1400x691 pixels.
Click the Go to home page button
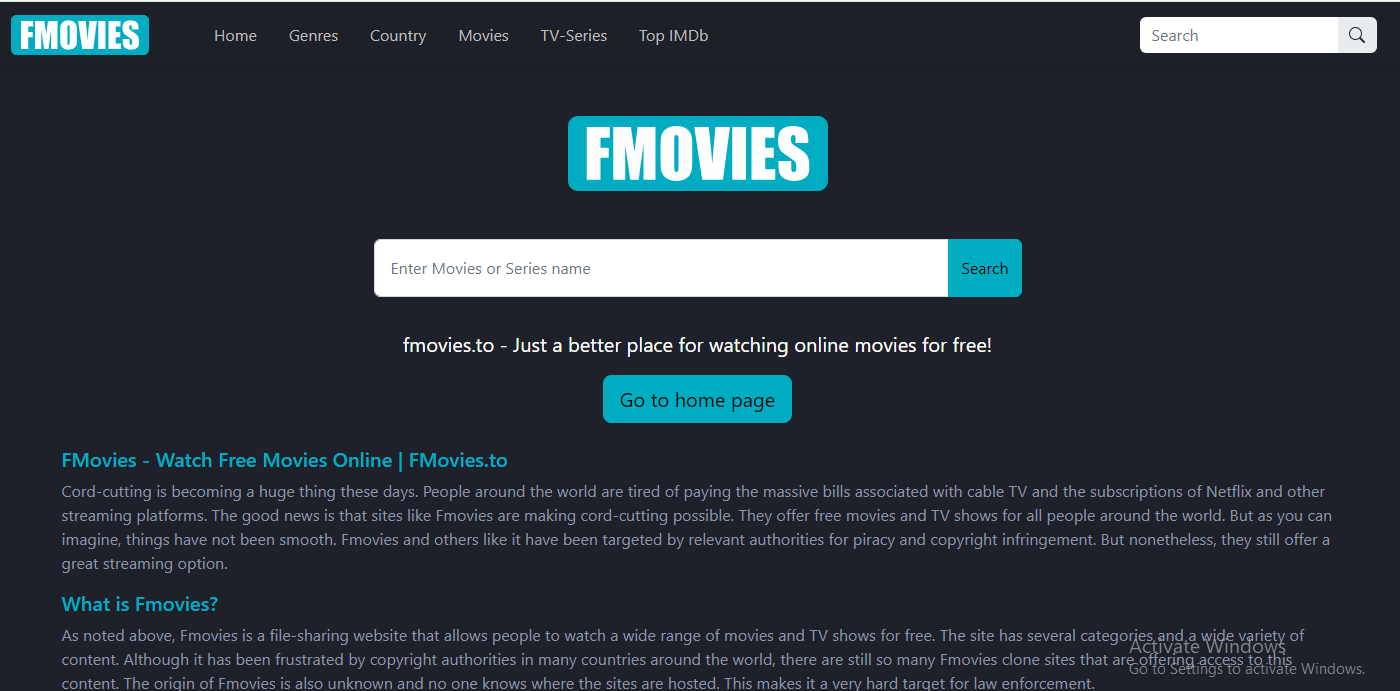pos(697,399)
